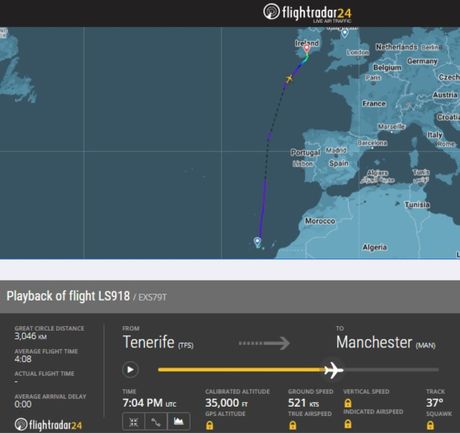This screenshot has width=460, height=433.
Task: Toggle the fit-to-route expand icon button
Action: click(x=133, y=422)
